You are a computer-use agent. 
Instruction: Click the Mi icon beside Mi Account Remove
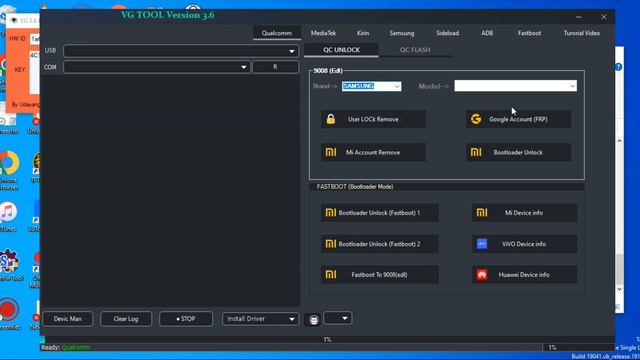coord(331,152)
